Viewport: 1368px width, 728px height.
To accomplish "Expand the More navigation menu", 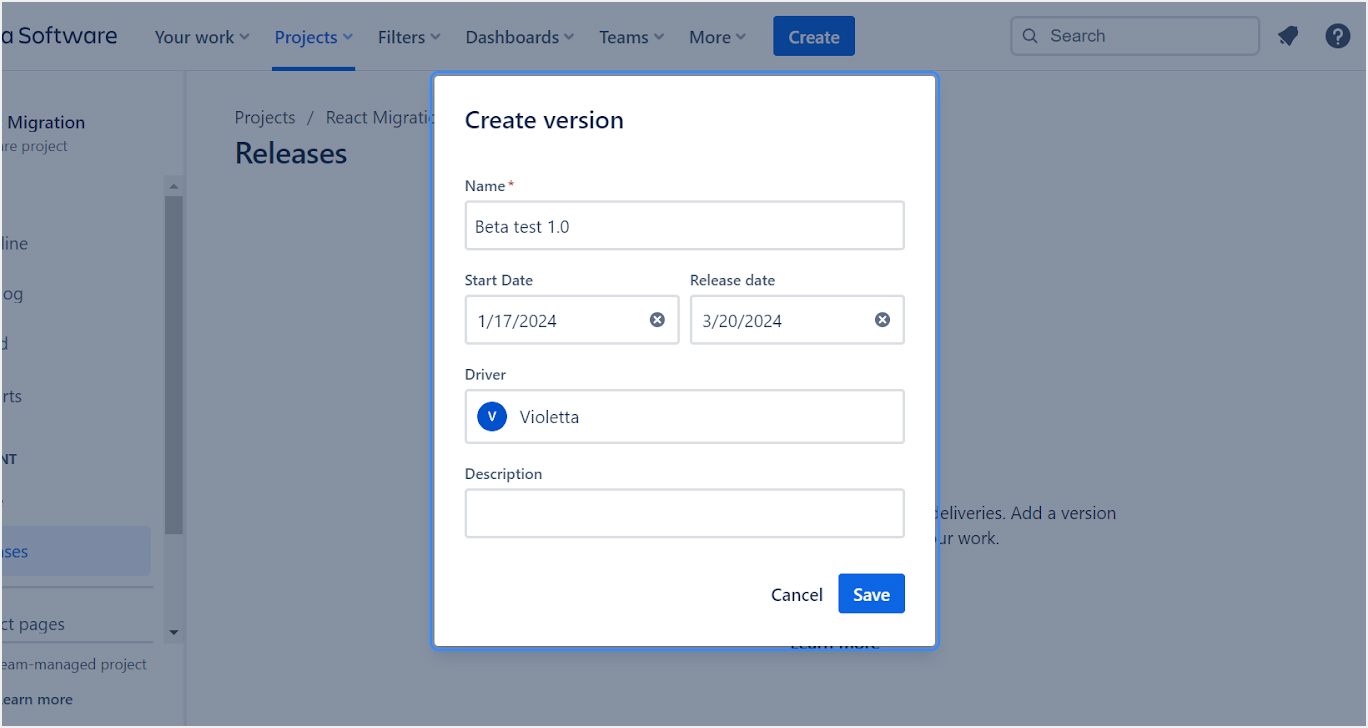I will pyautogui.click(x=717, y=37).
